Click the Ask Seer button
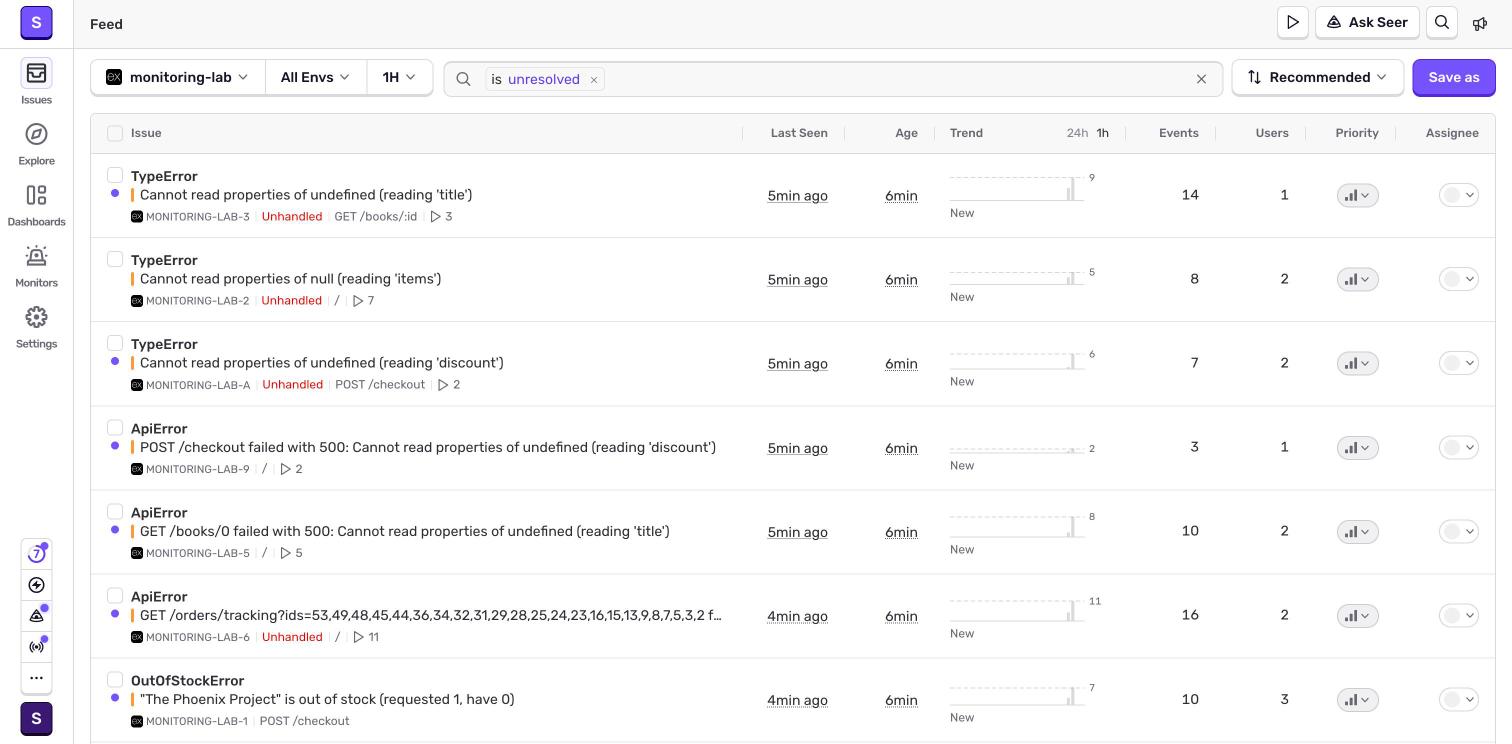 (1367, 22)
